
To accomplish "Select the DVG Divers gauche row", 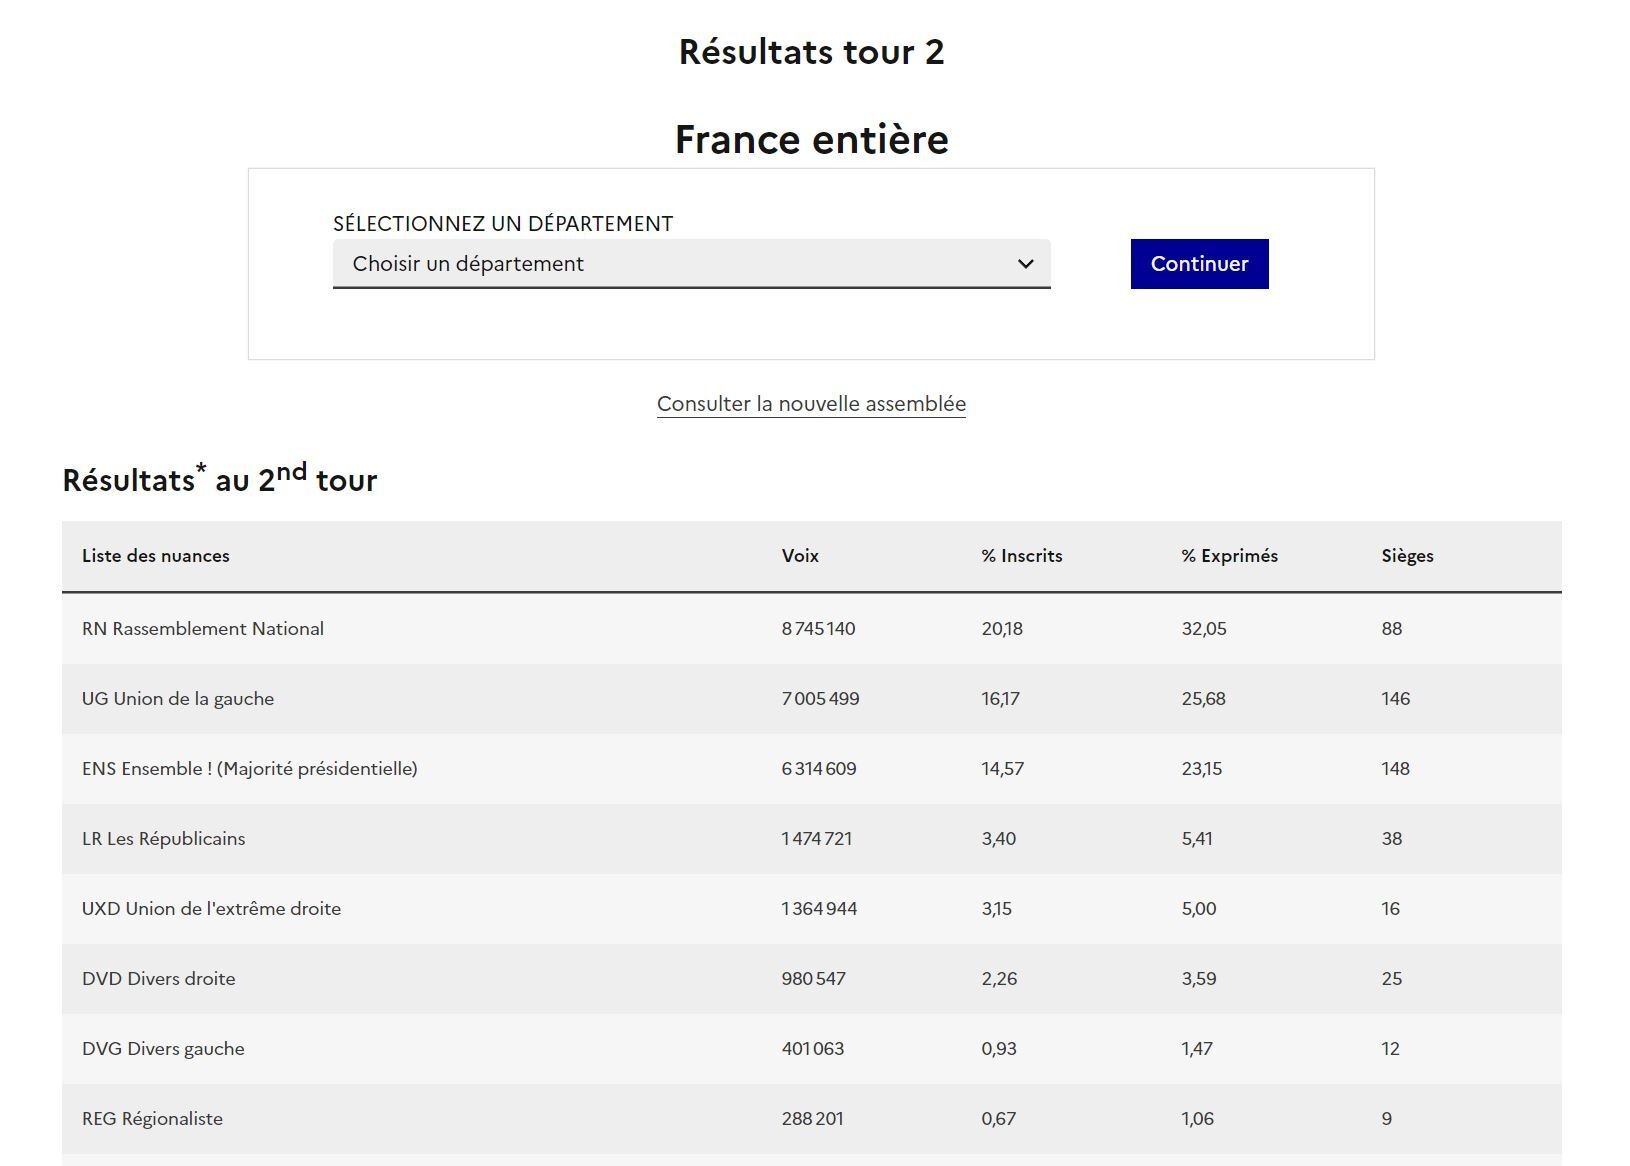I will [x=163, y=1049].
